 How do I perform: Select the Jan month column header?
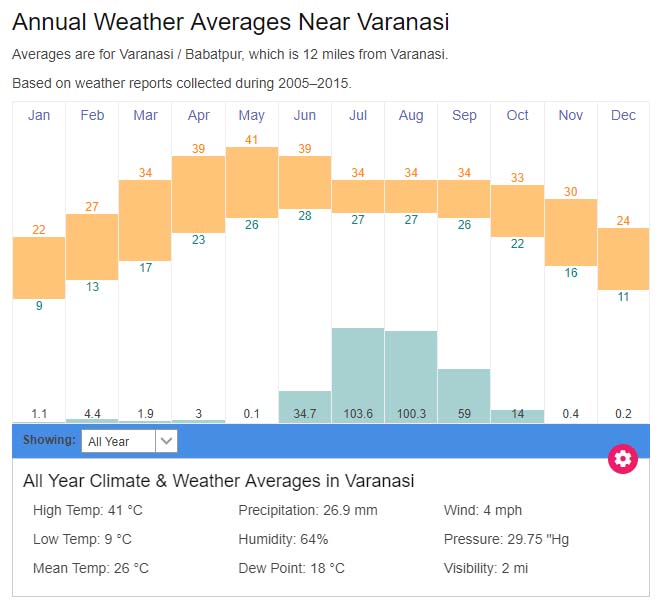(x=39, y=115)
